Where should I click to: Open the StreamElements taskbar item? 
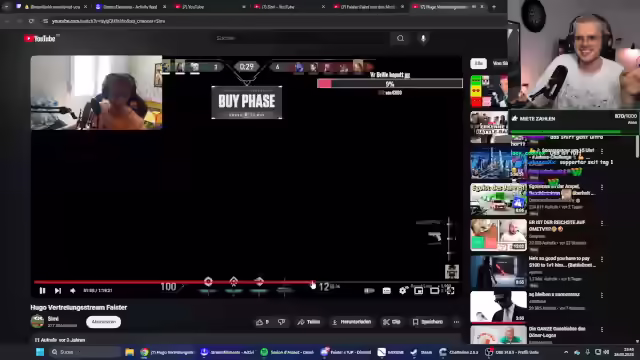(228, 352)
